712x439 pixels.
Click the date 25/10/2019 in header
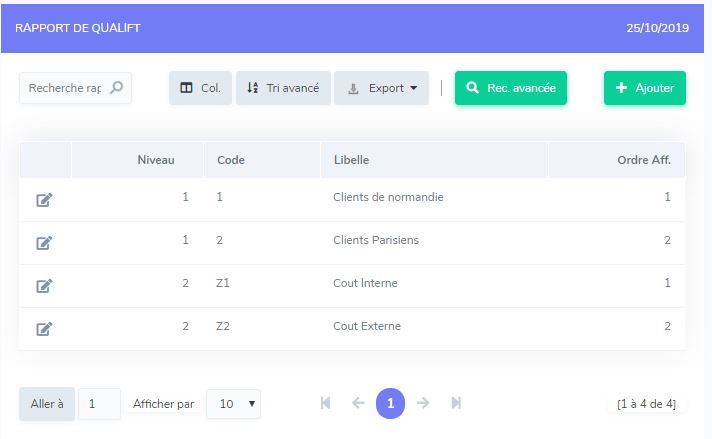(658, 28)
